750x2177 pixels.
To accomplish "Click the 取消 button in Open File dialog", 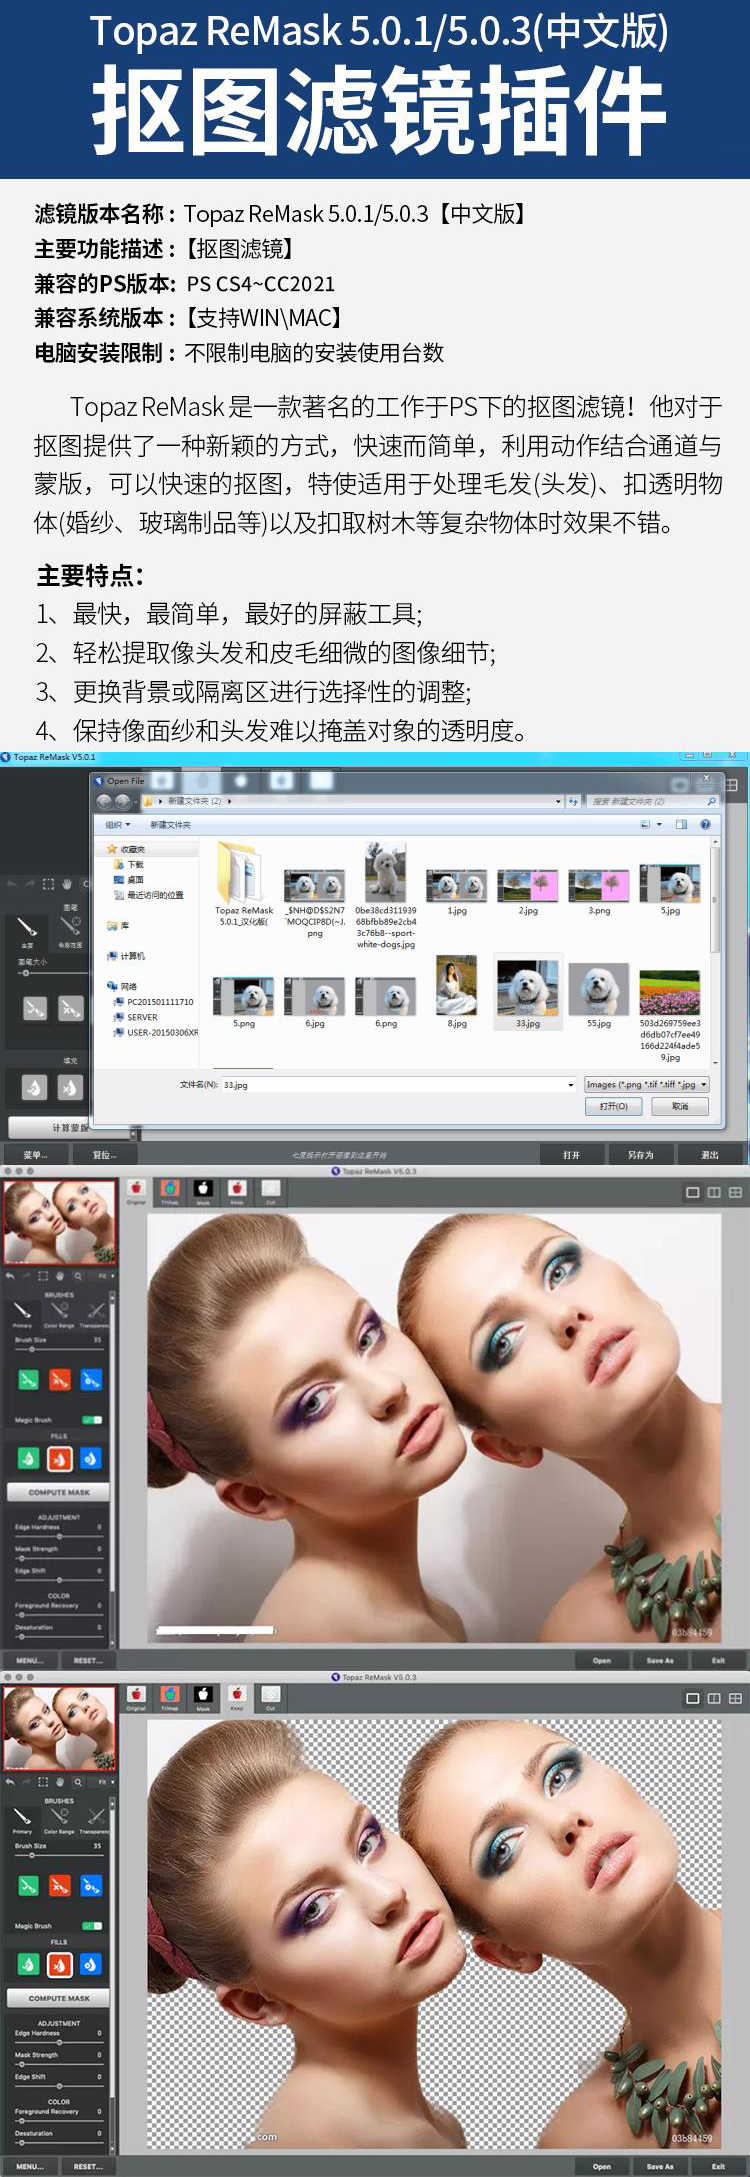I will click(x=680, y=1106).
